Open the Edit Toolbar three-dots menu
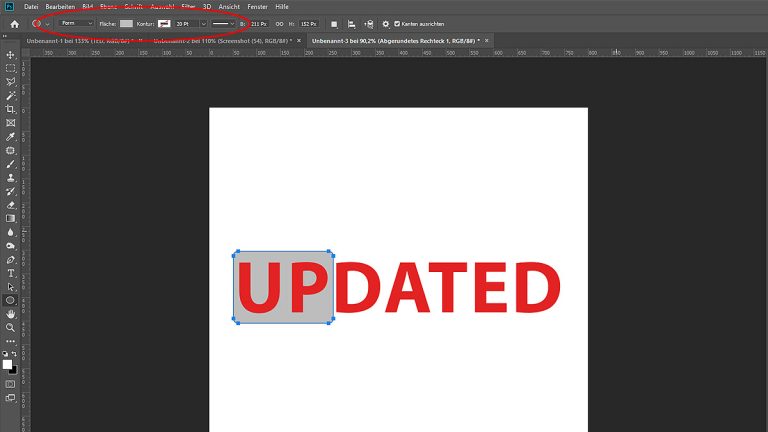The image size is (768, 432). 10,341
